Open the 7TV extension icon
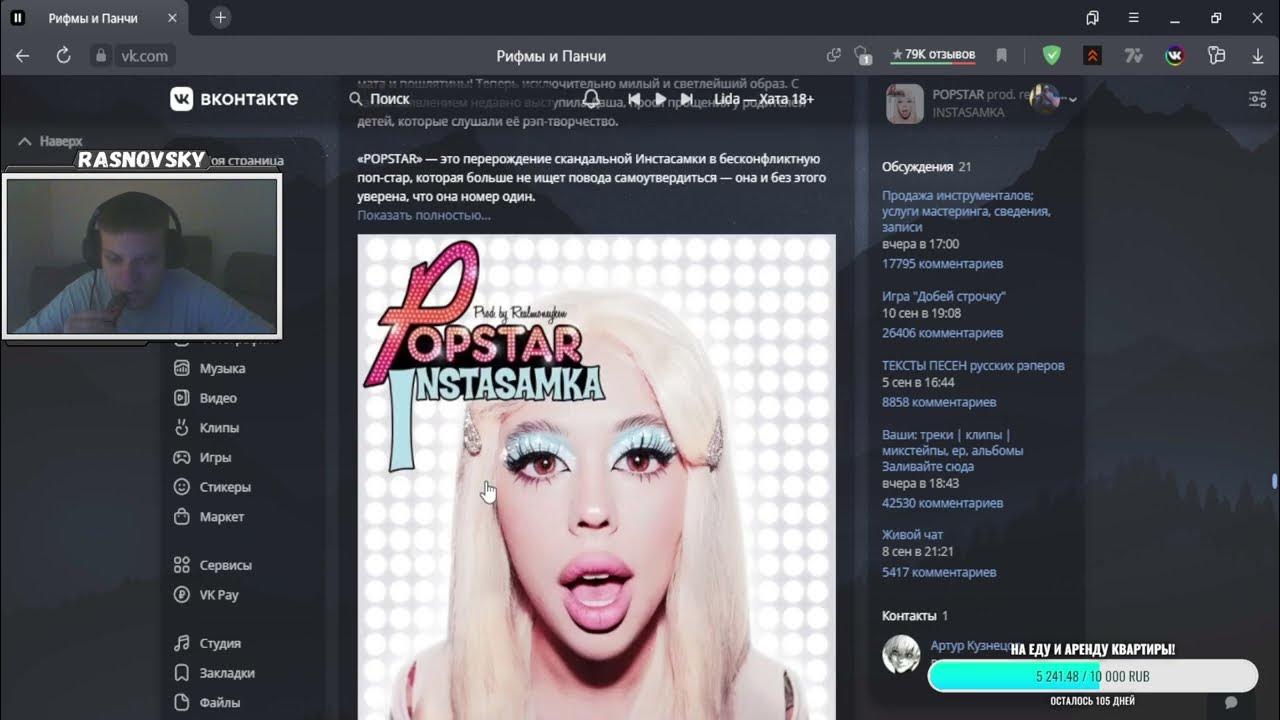 click(1133, 56)
